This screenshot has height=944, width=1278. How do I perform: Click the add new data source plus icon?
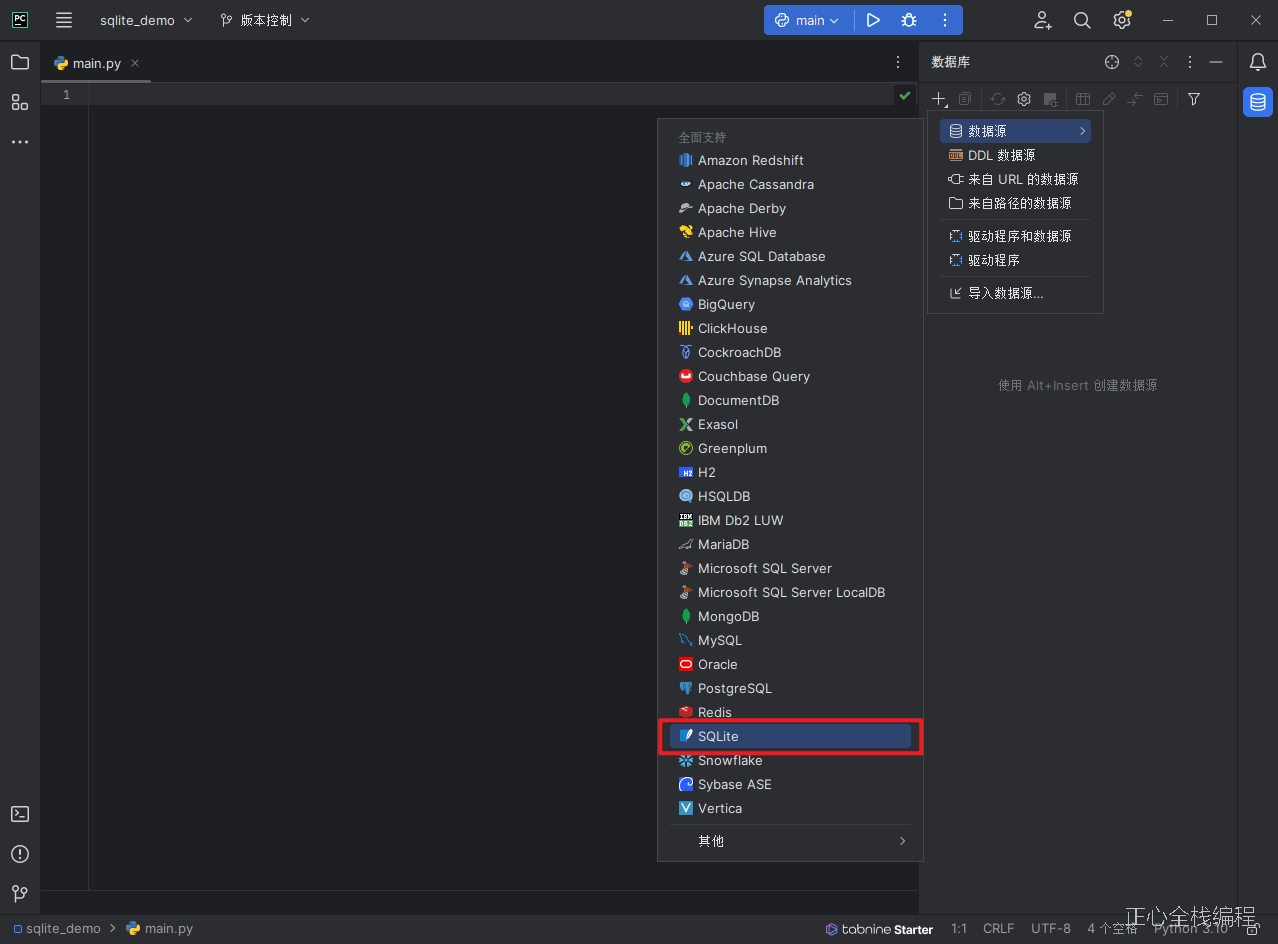[939, 99]
